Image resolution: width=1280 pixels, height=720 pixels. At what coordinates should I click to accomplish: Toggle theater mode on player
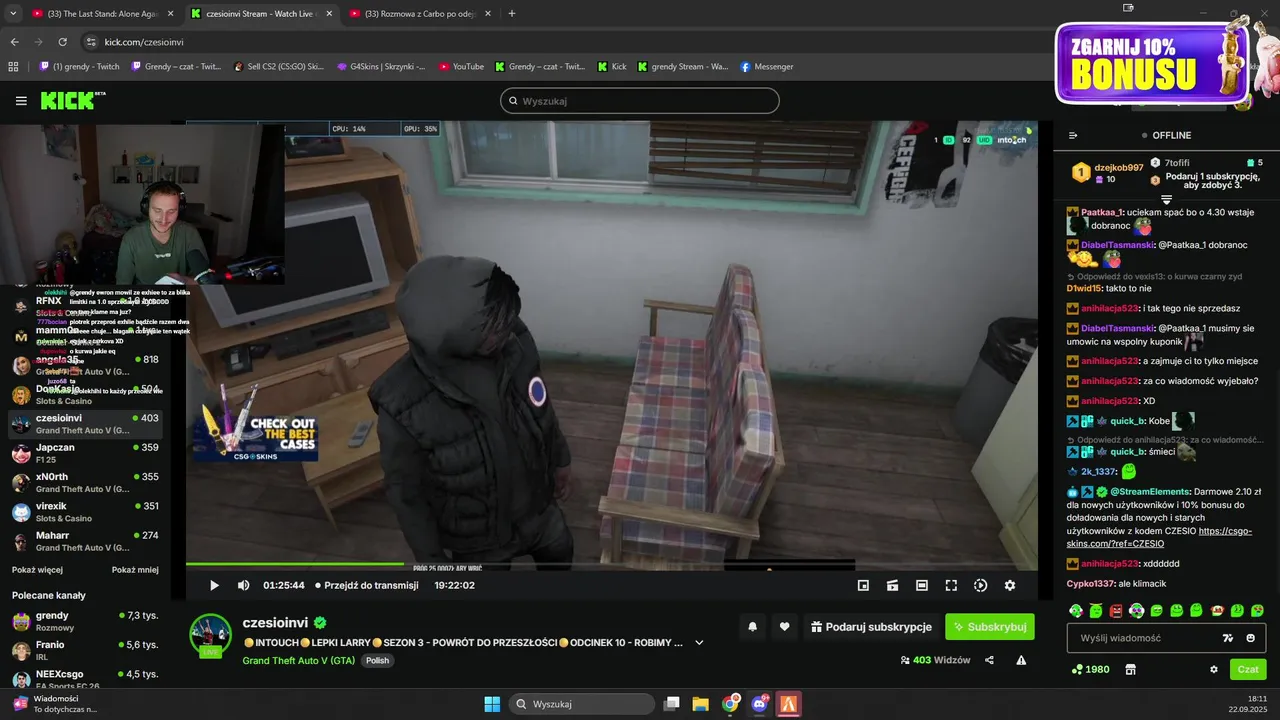tap(922, 585)
